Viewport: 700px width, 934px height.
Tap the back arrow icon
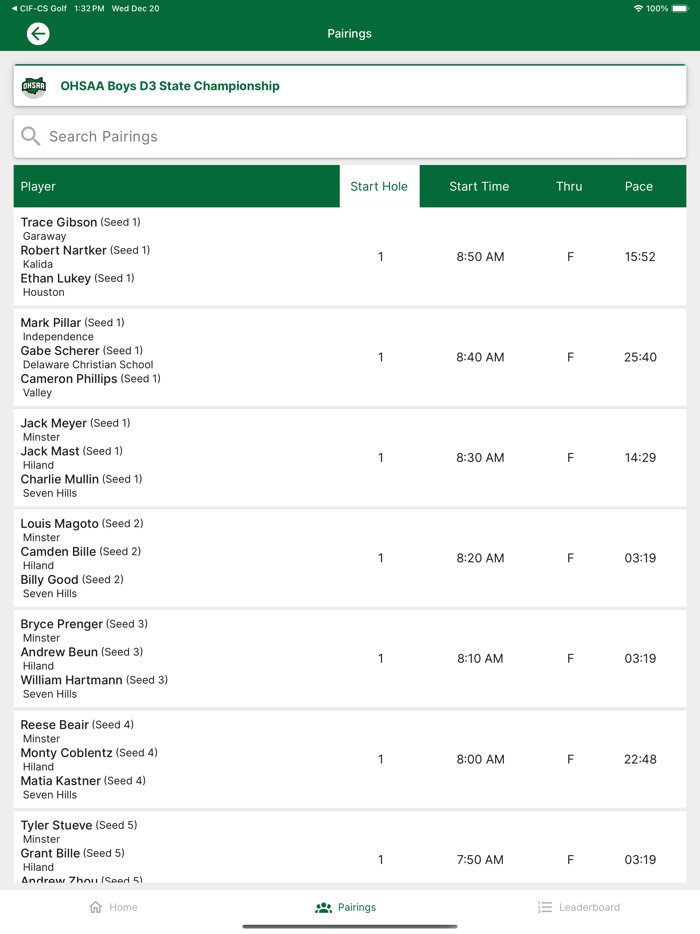pyautogui.click(x=38, y=33)
